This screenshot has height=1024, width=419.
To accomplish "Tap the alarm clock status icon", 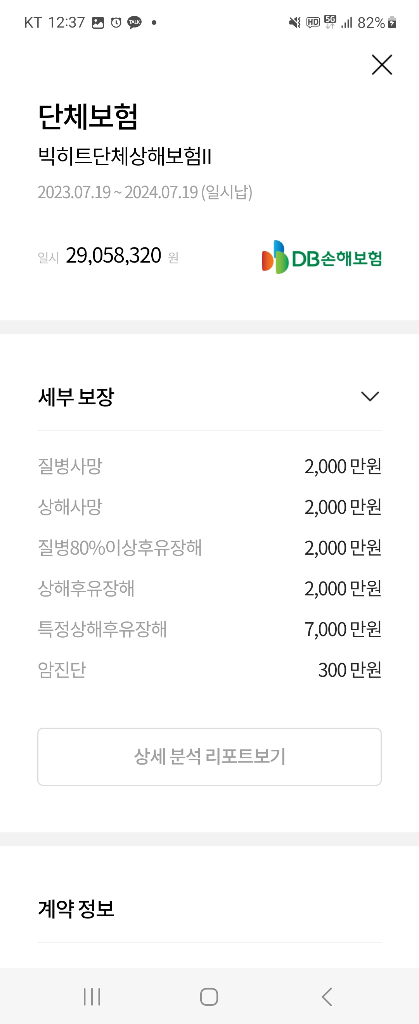I will tap(116, 22).
